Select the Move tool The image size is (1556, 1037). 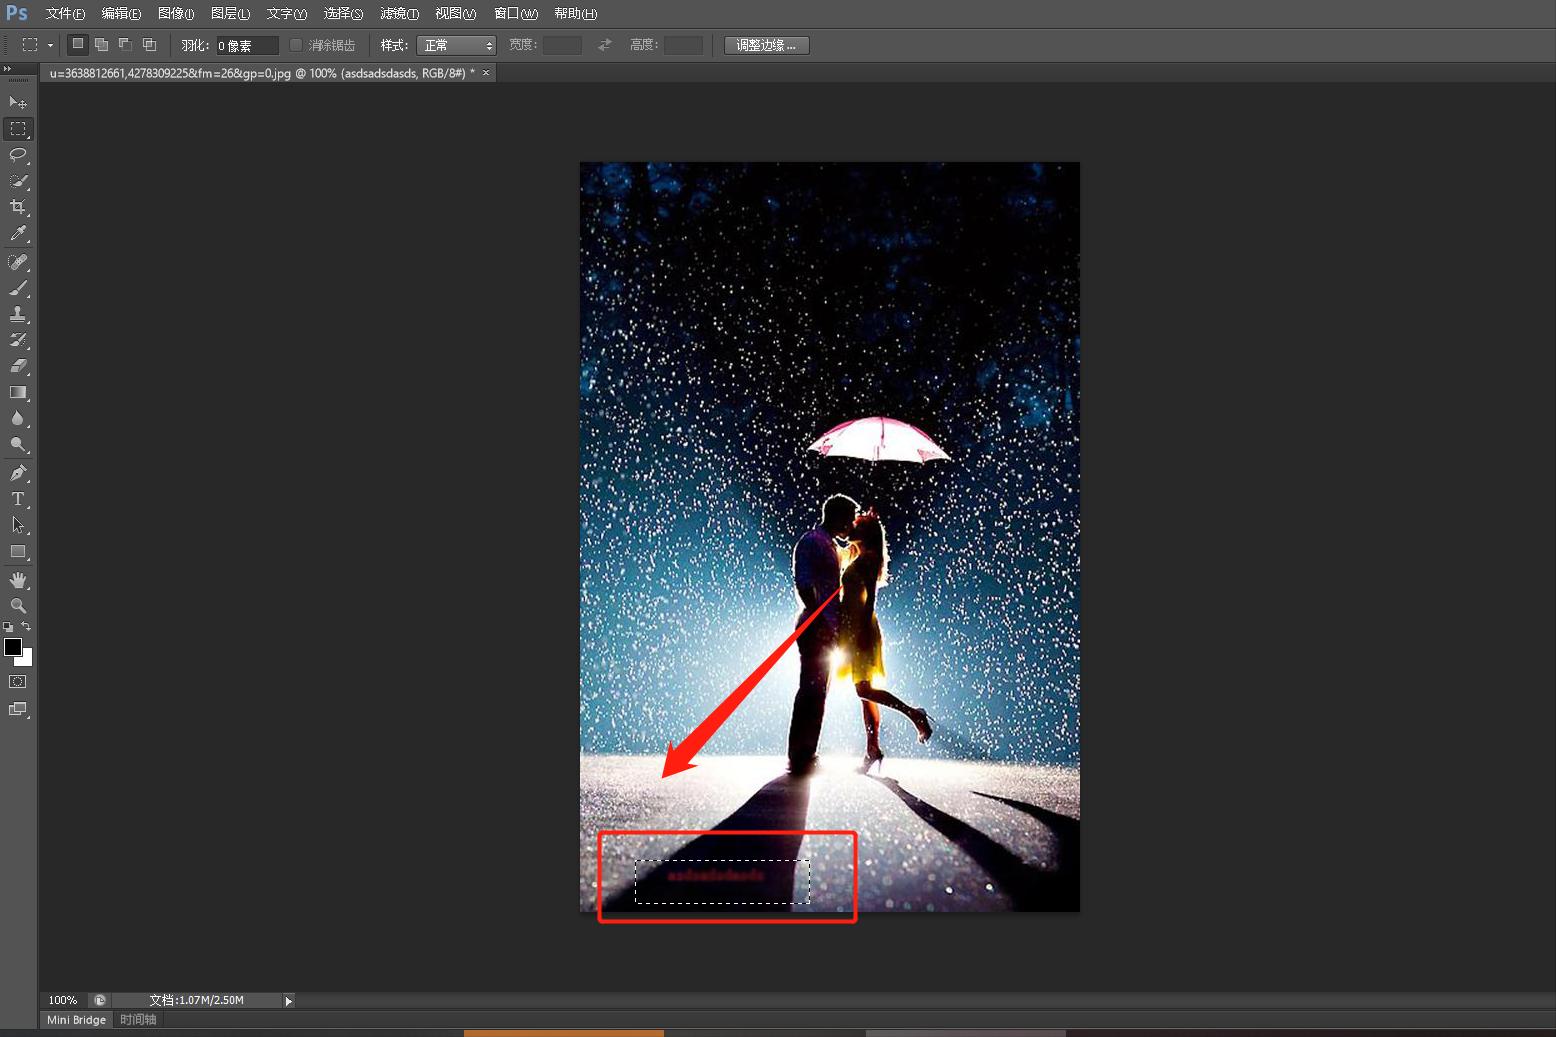[x=18, y=102]
